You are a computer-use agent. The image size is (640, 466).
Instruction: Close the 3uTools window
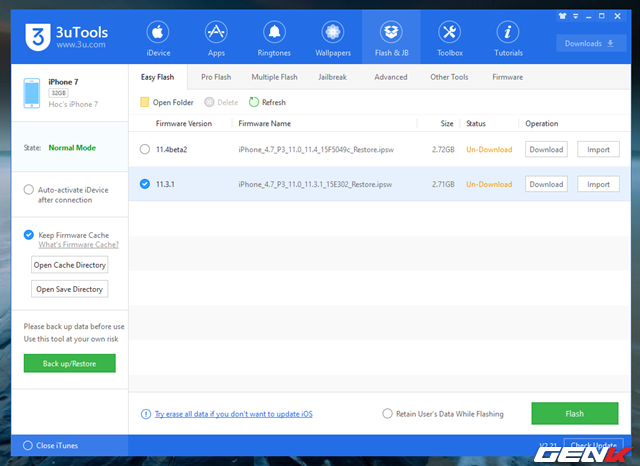(618, 16)
